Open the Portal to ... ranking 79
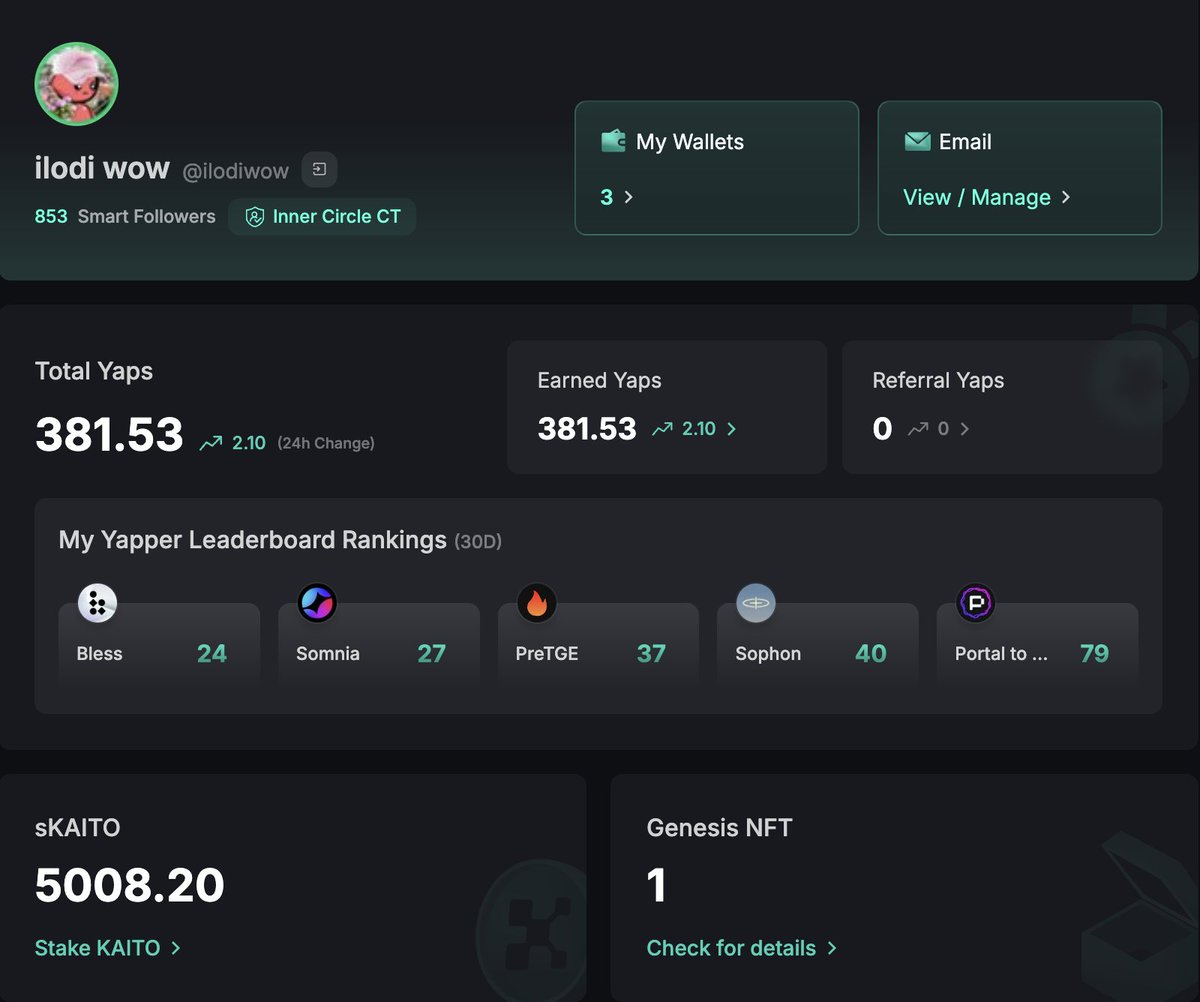Screen dimensions: 1200x1002 point(1094,653)
